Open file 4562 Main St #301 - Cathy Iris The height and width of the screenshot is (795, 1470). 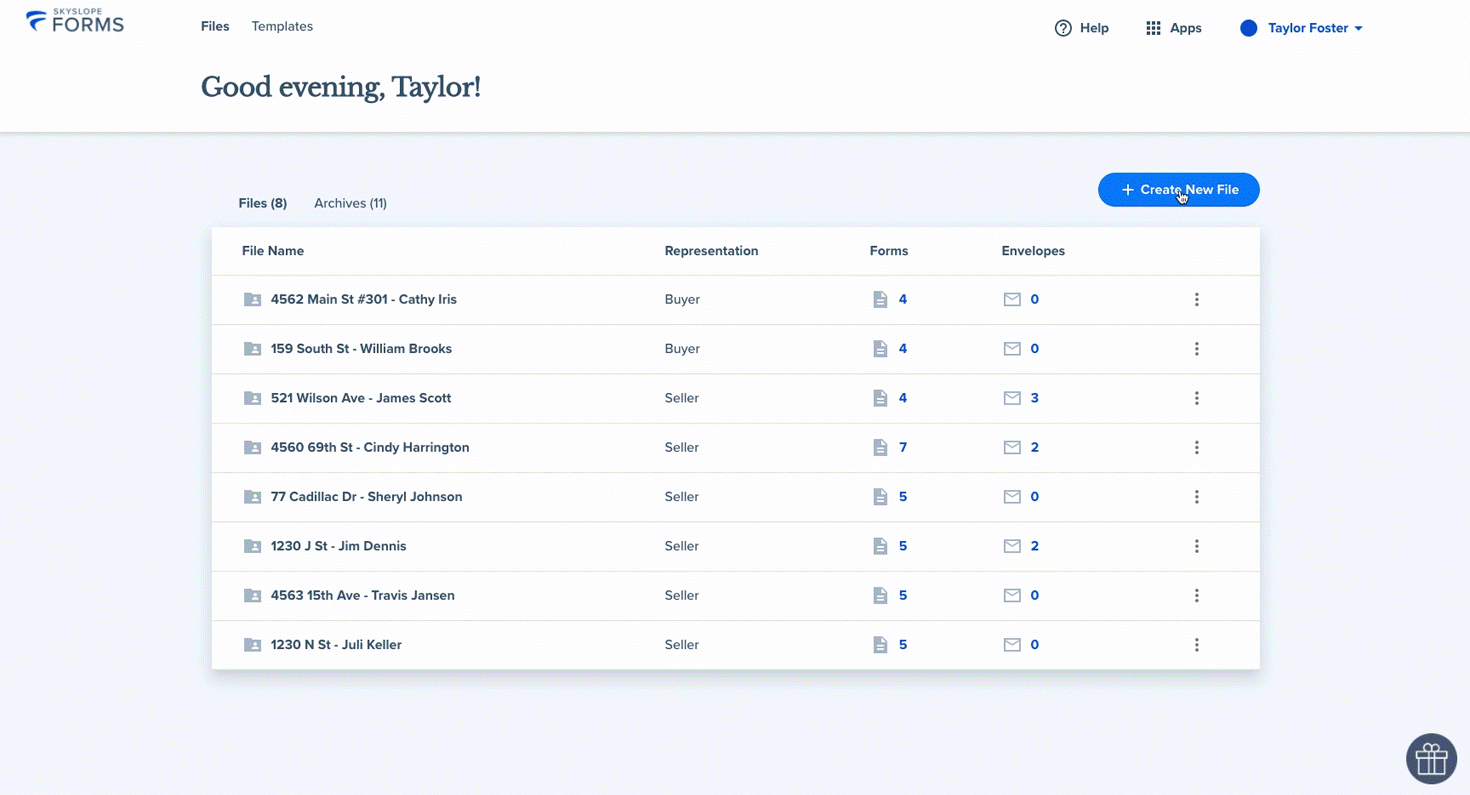coord(364,299)
